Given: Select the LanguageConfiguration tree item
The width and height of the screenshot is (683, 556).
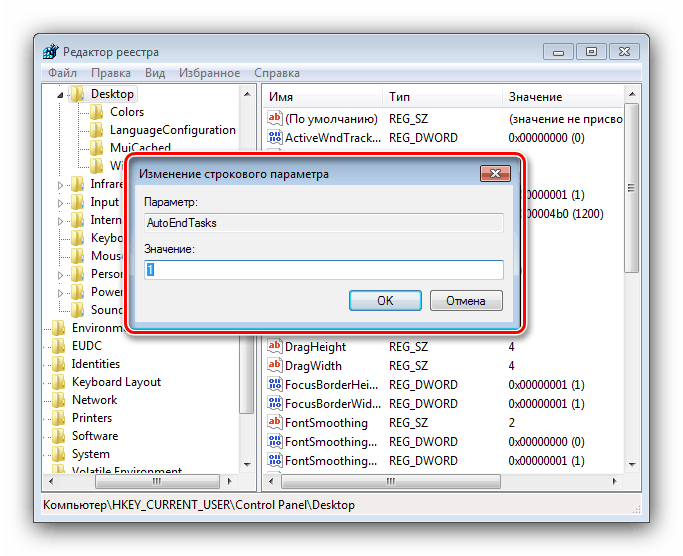Looking at the screenshot, I should point(172,130).
